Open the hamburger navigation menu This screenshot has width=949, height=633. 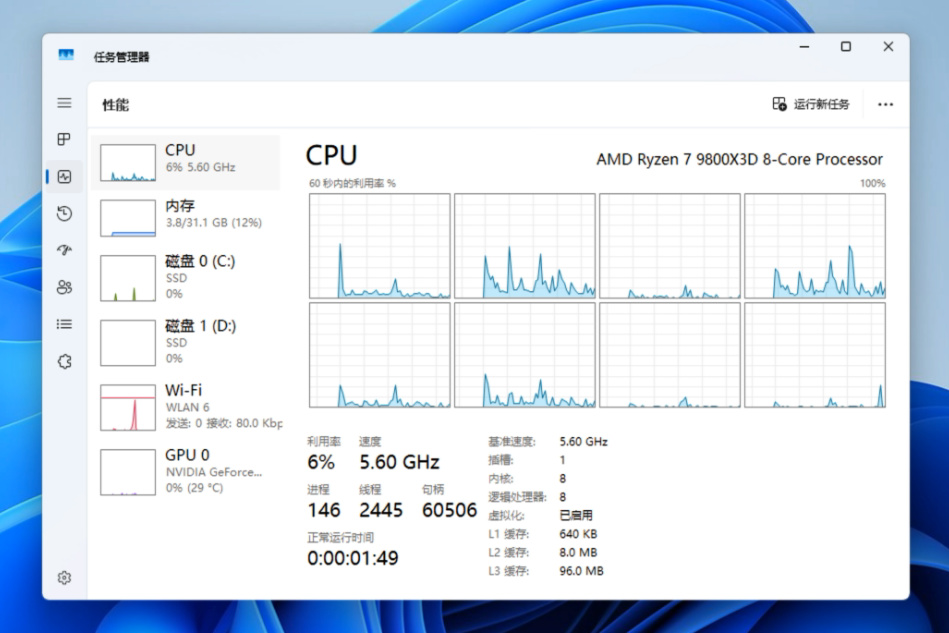(x=64, y=103)
